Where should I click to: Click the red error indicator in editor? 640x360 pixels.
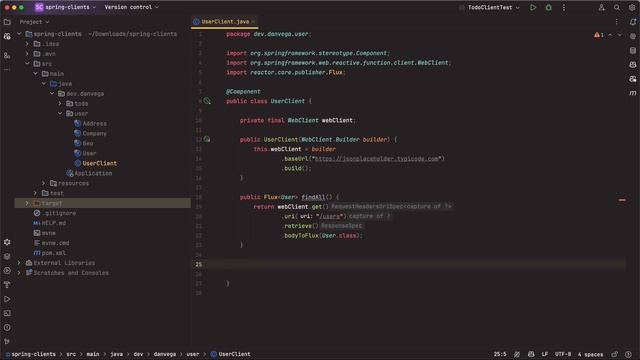[599, 35]
